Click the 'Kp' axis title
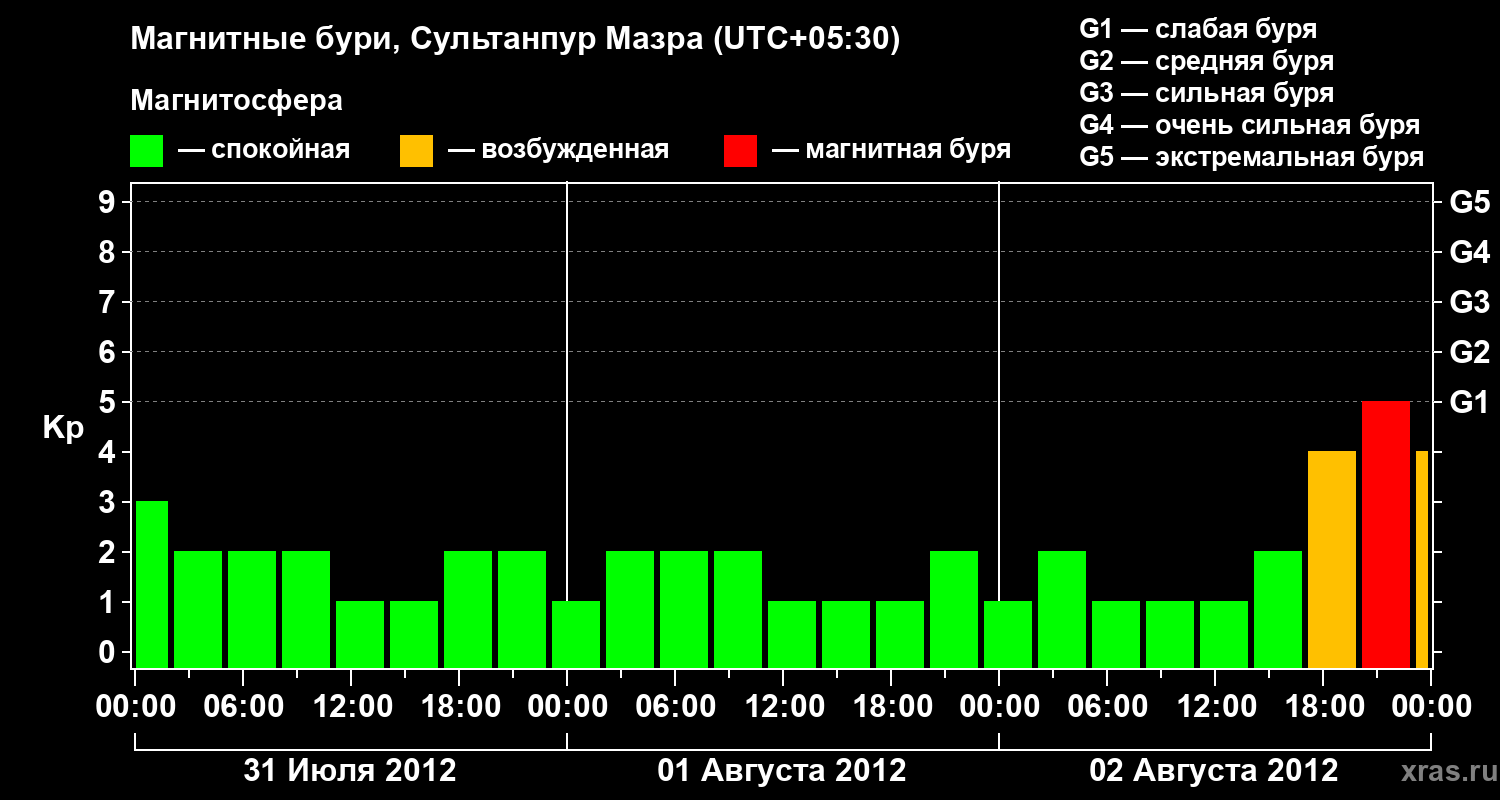The image size is (1500, 800). point(63,428)
